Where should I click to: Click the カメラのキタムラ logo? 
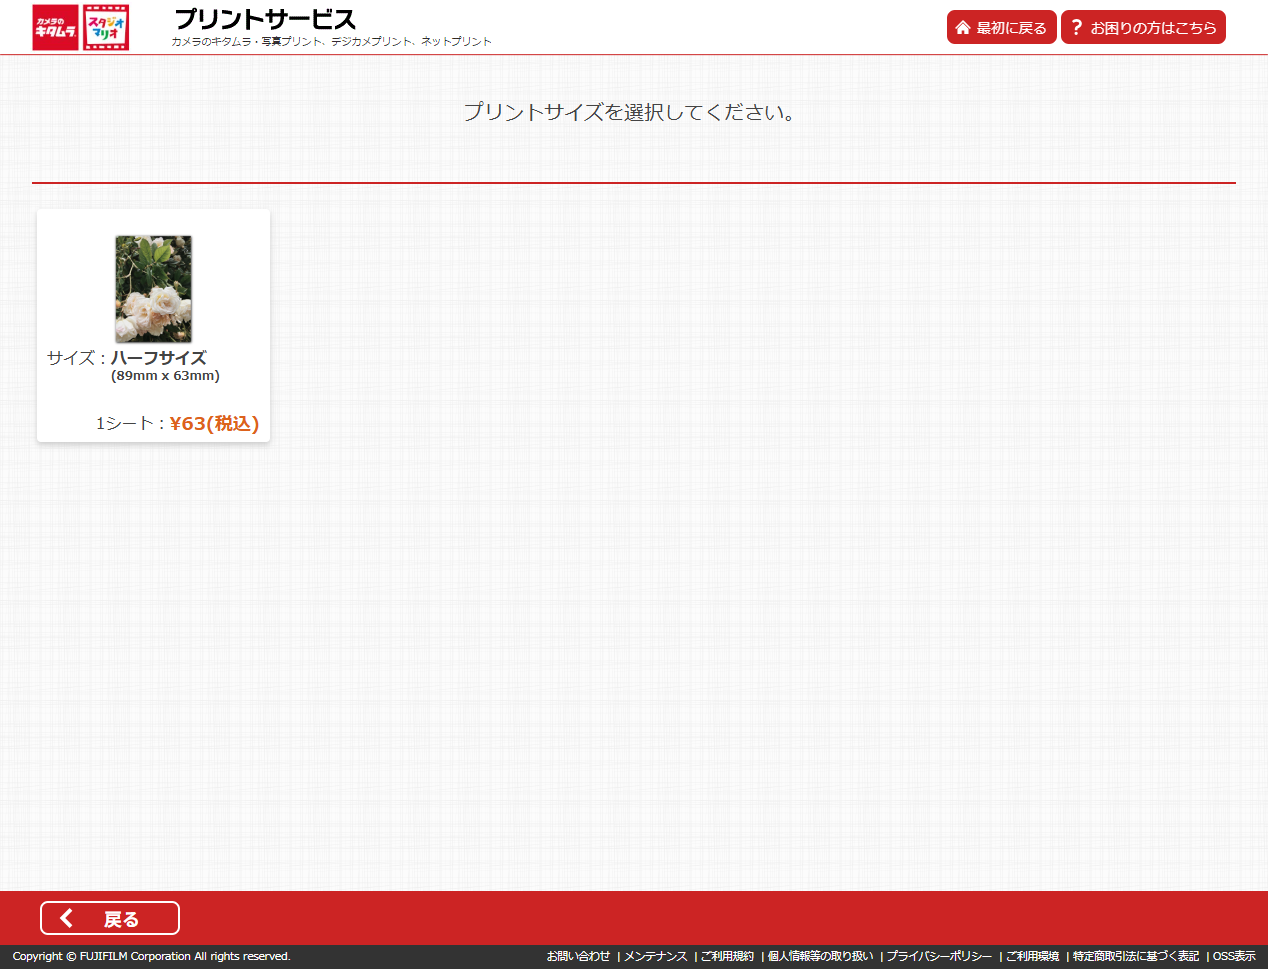point(55,27)
